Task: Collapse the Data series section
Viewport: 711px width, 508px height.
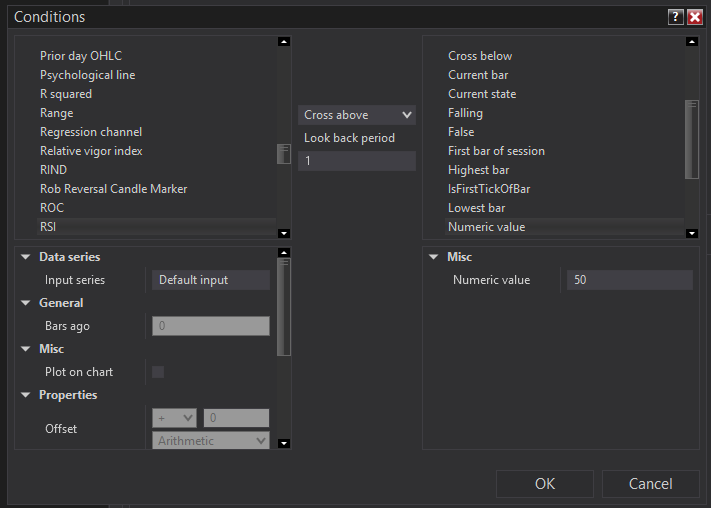Action: click(x=24, y=257)
